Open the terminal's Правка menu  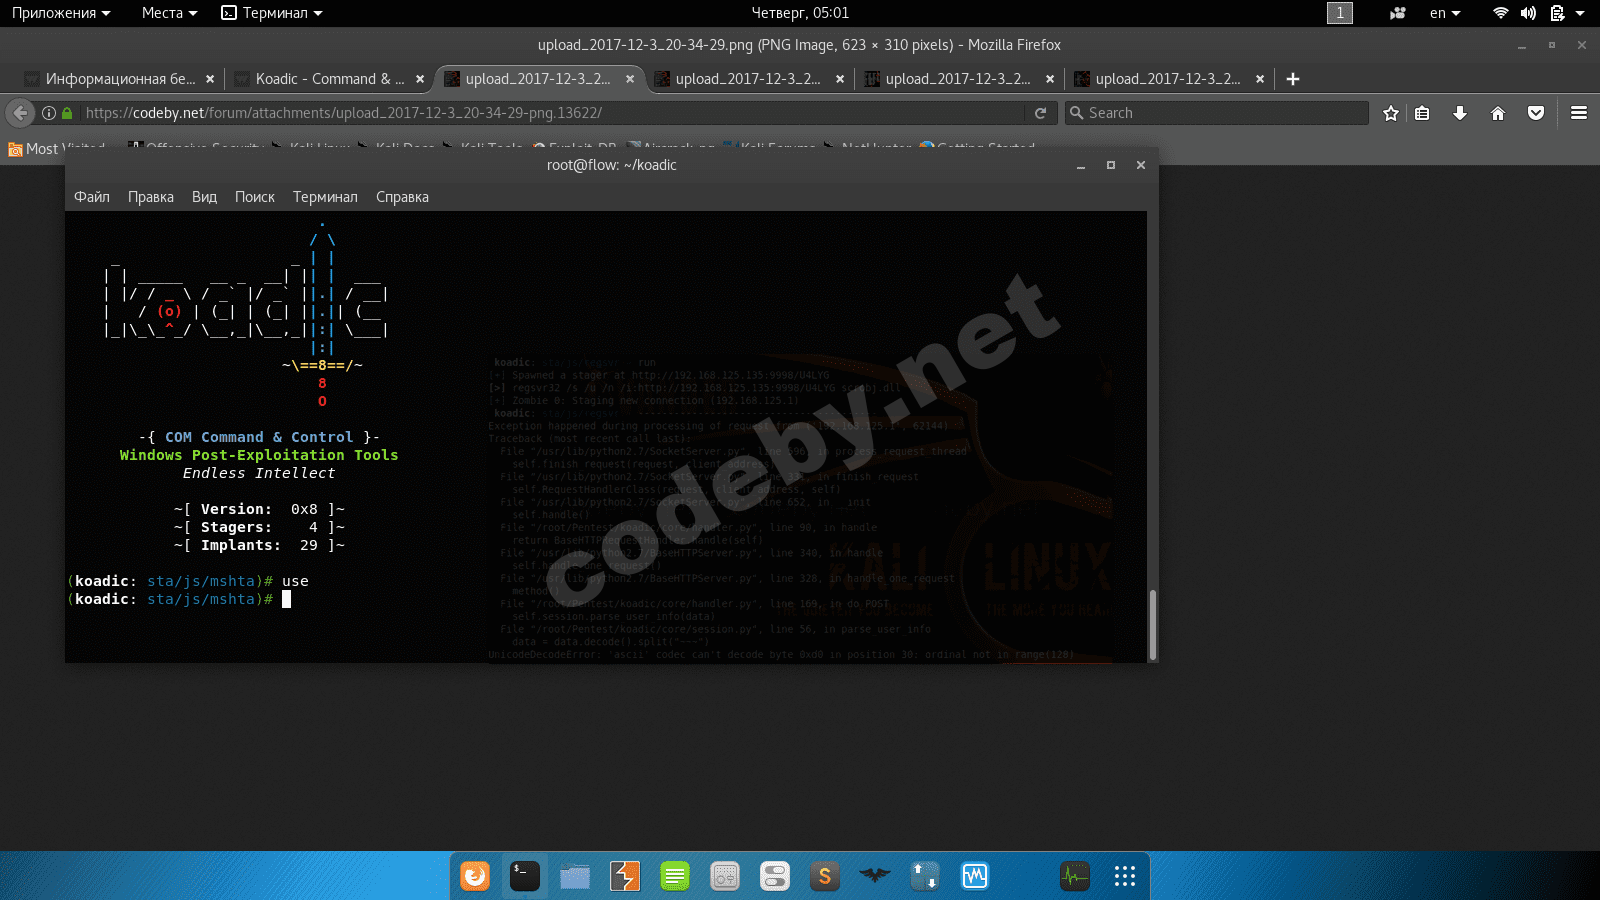(x=150, y=197)
